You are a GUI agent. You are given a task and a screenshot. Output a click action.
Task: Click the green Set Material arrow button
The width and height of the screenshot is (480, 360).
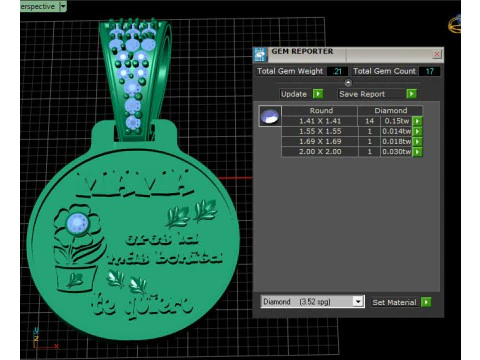(426, 302)
